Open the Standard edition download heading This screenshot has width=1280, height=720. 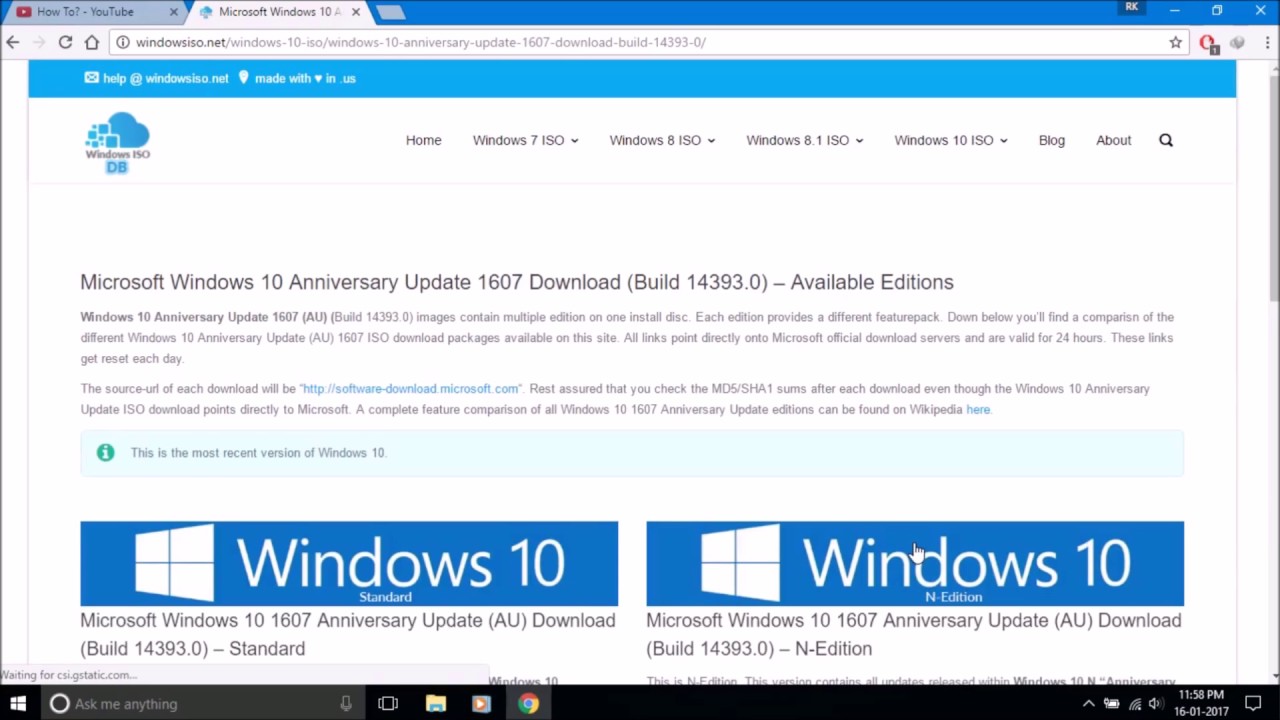(348, 634)
